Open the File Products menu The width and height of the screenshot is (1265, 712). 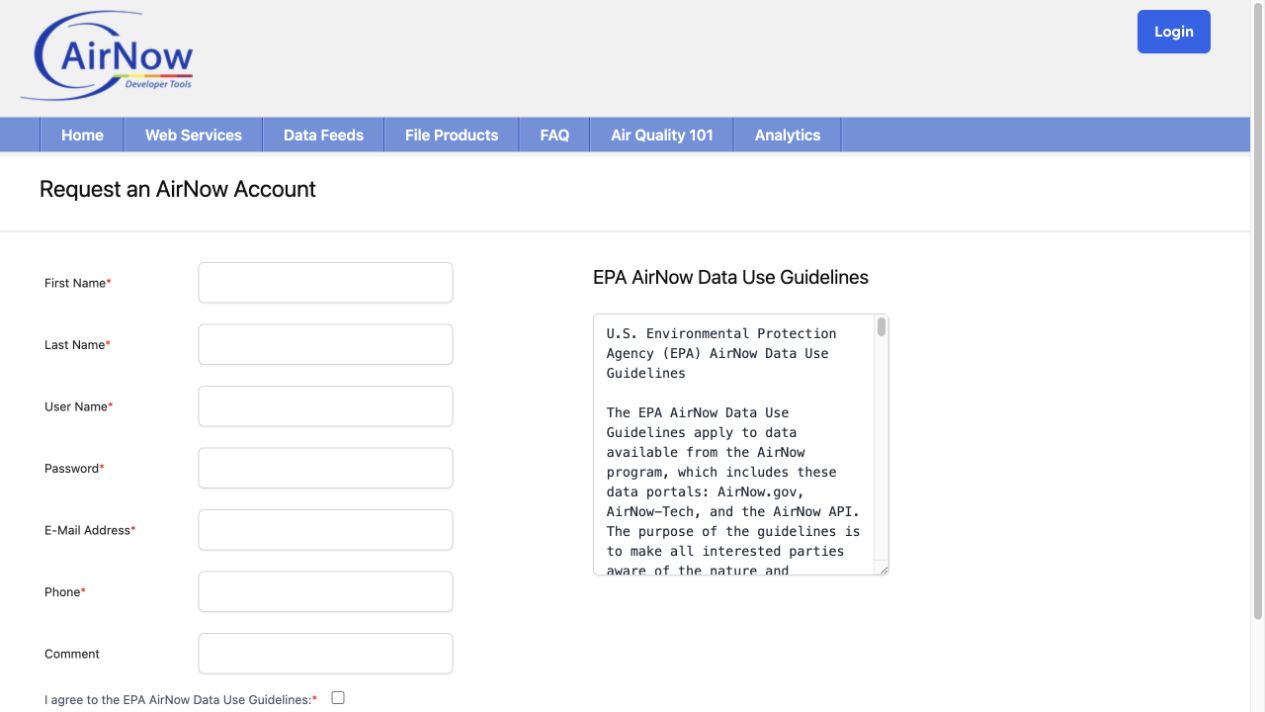pyautogui.click(x=451, y=135)
